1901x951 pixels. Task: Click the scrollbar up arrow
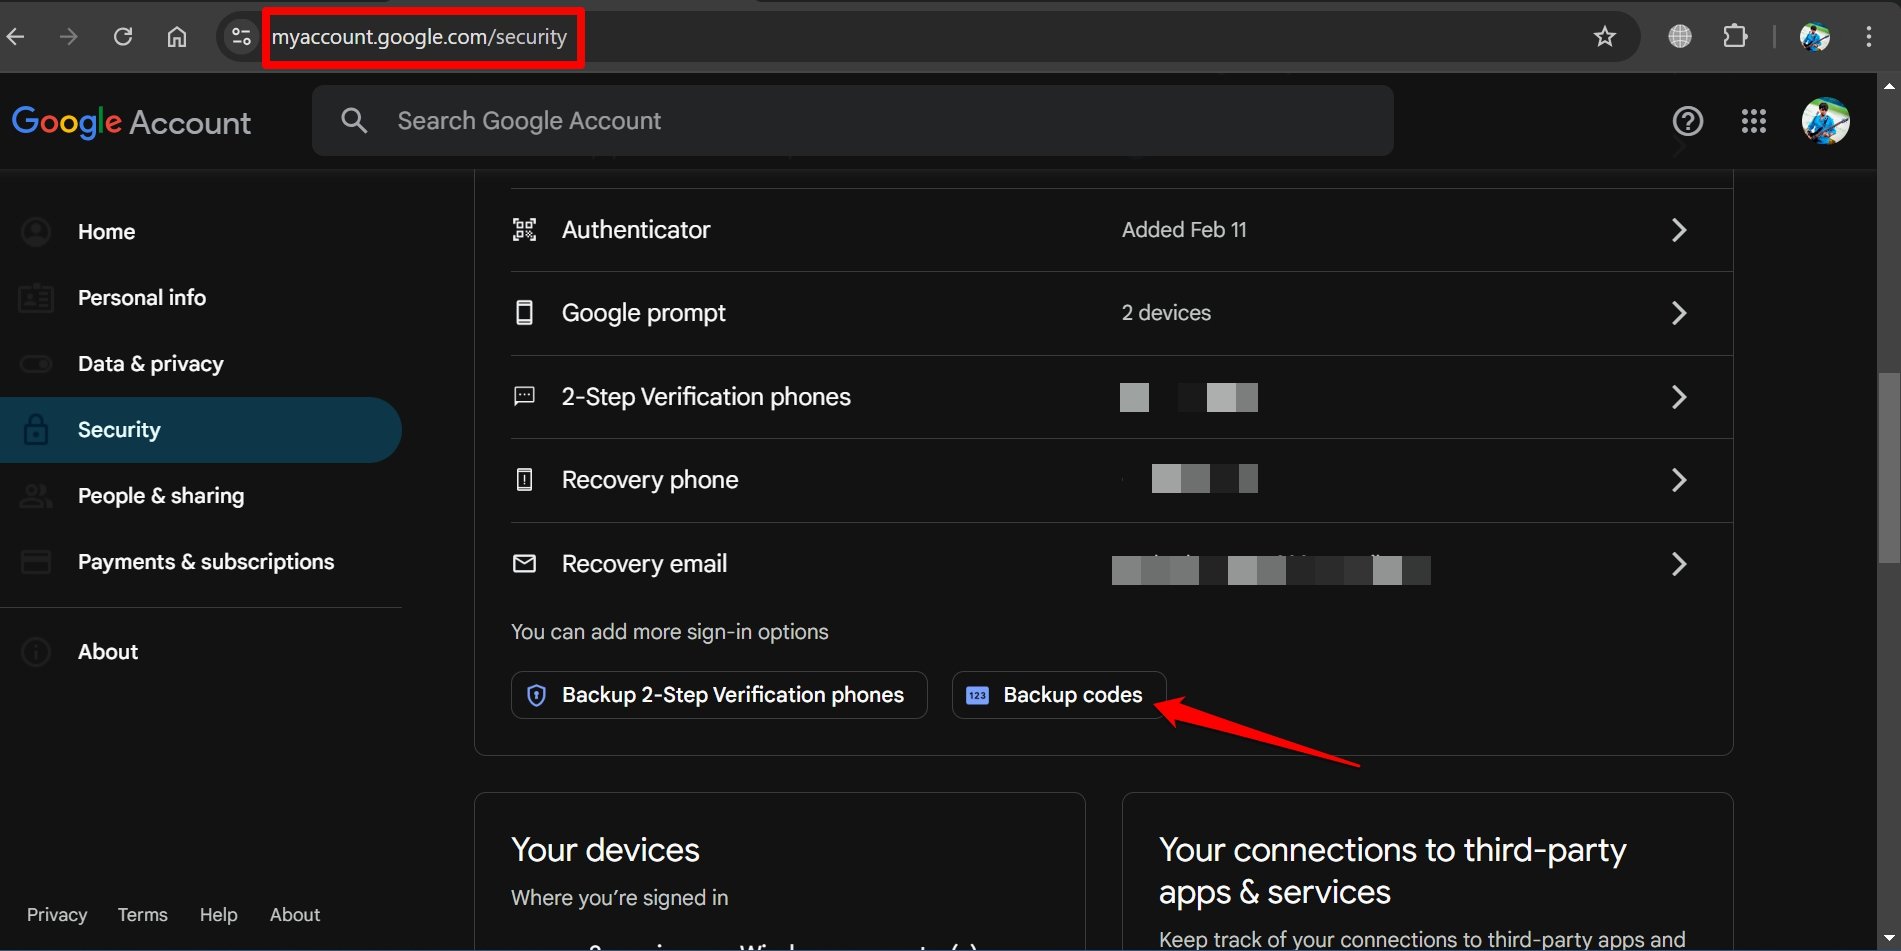(x=1889, y=86)
